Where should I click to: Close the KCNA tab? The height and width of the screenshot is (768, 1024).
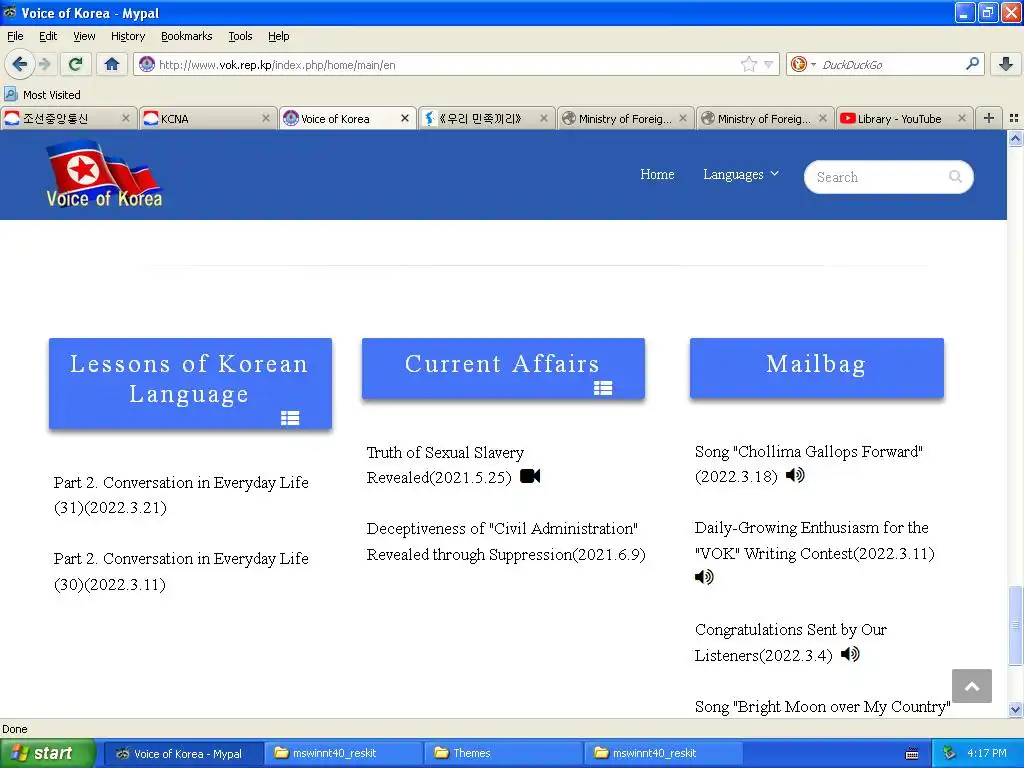265,118
